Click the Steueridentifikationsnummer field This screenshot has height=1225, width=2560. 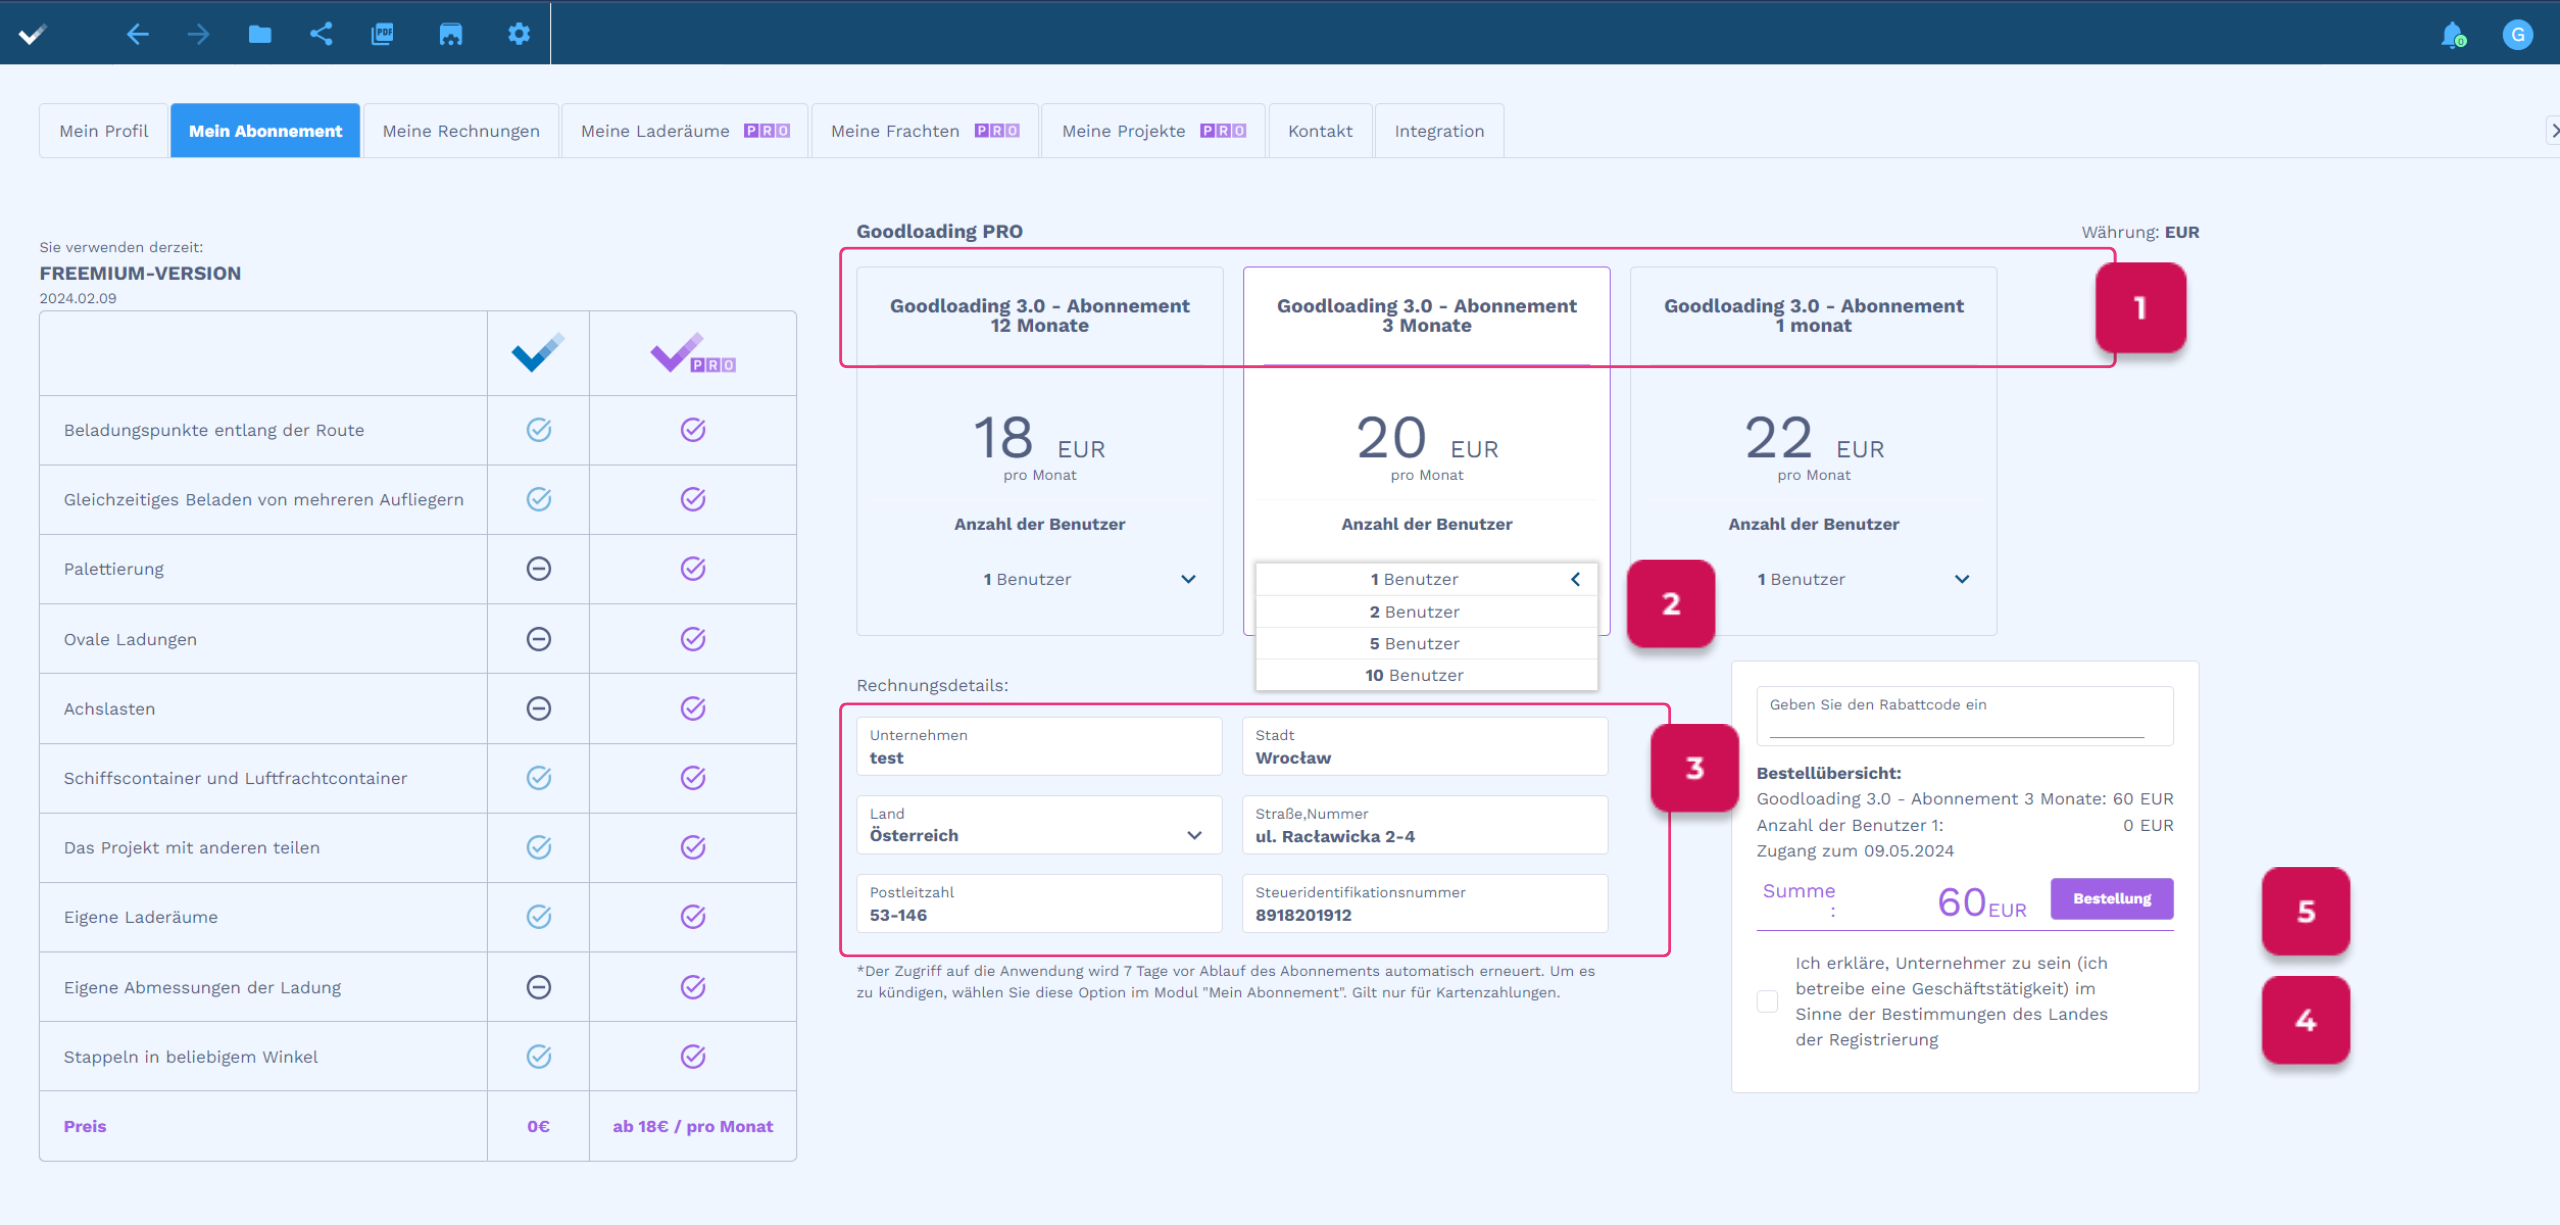[x=1424, y=905]
